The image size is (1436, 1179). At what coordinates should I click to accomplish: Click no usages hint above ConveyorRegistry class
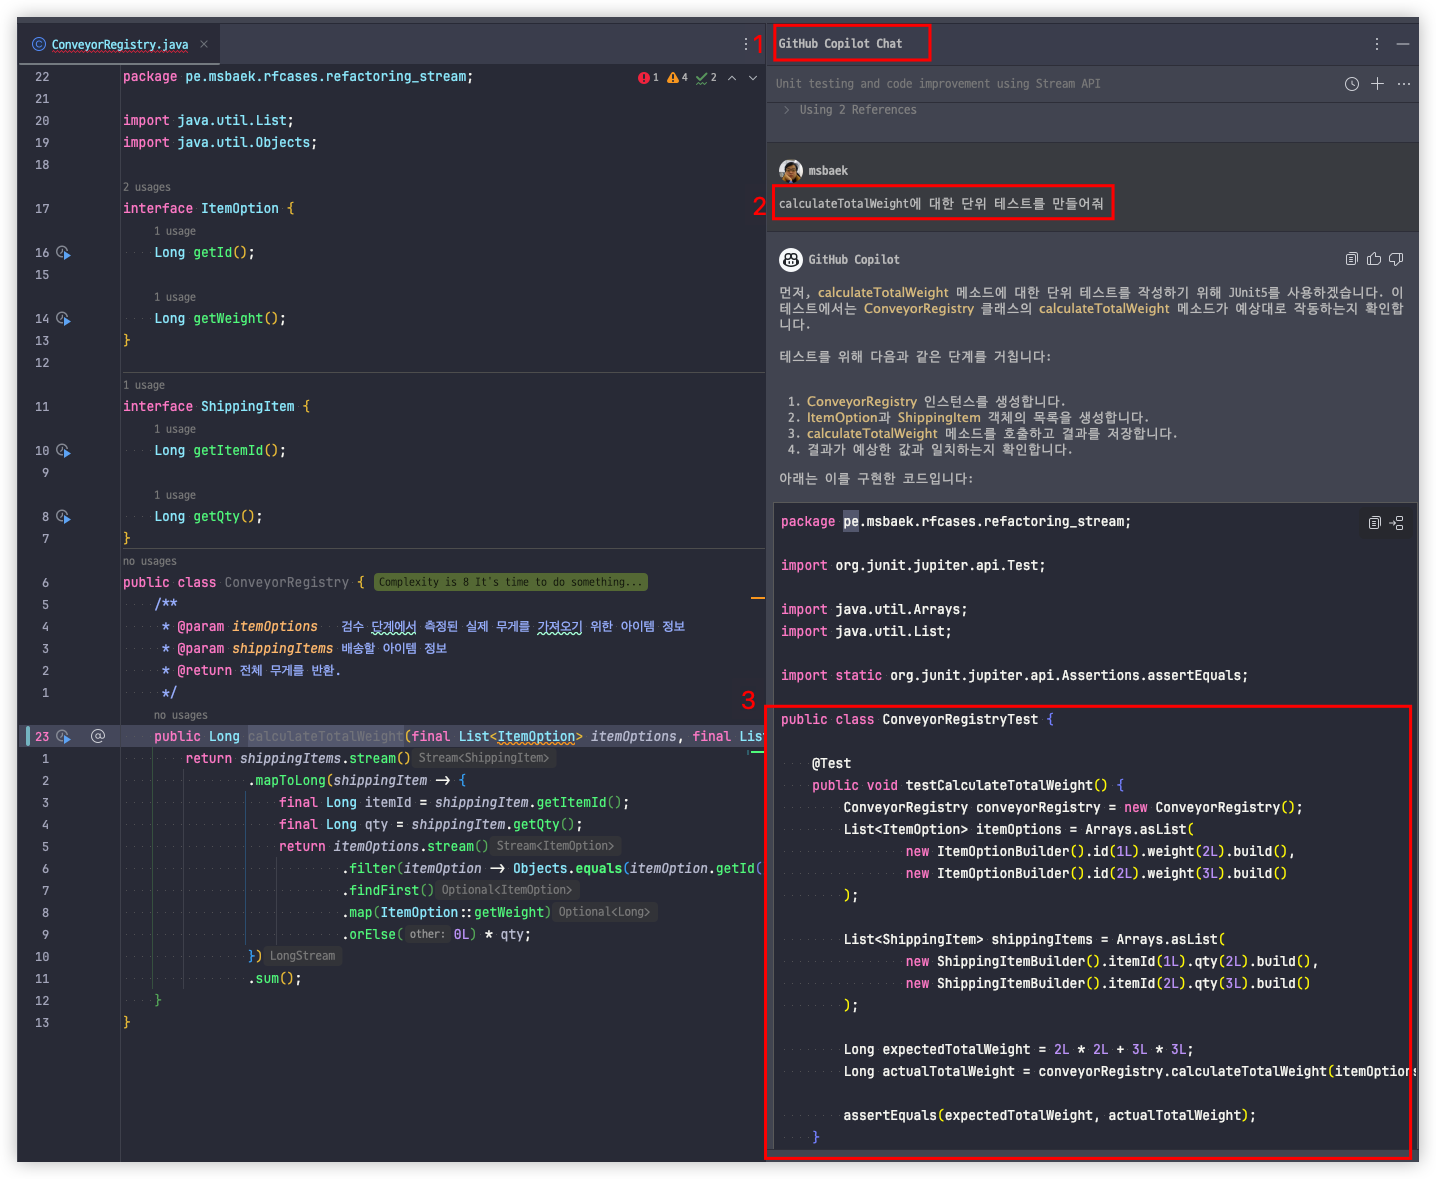click(x=150, y=561)
